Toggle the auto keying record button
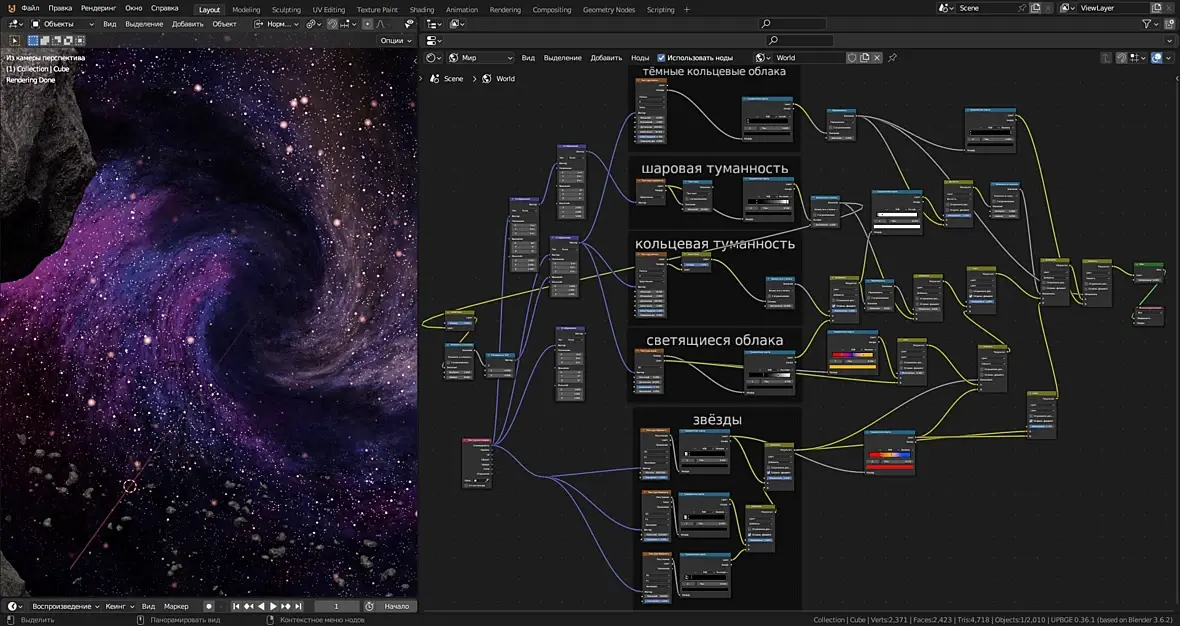Viewport: 1180px width, 626px height. coord(209,606)
